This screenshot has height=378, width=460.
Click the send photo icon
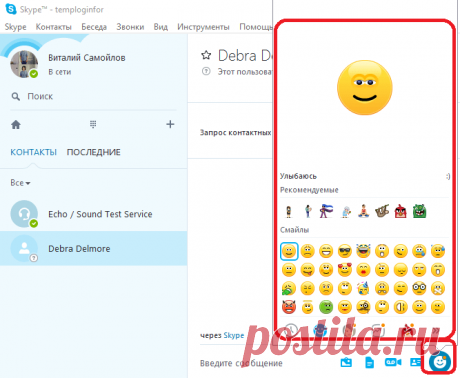346,362
